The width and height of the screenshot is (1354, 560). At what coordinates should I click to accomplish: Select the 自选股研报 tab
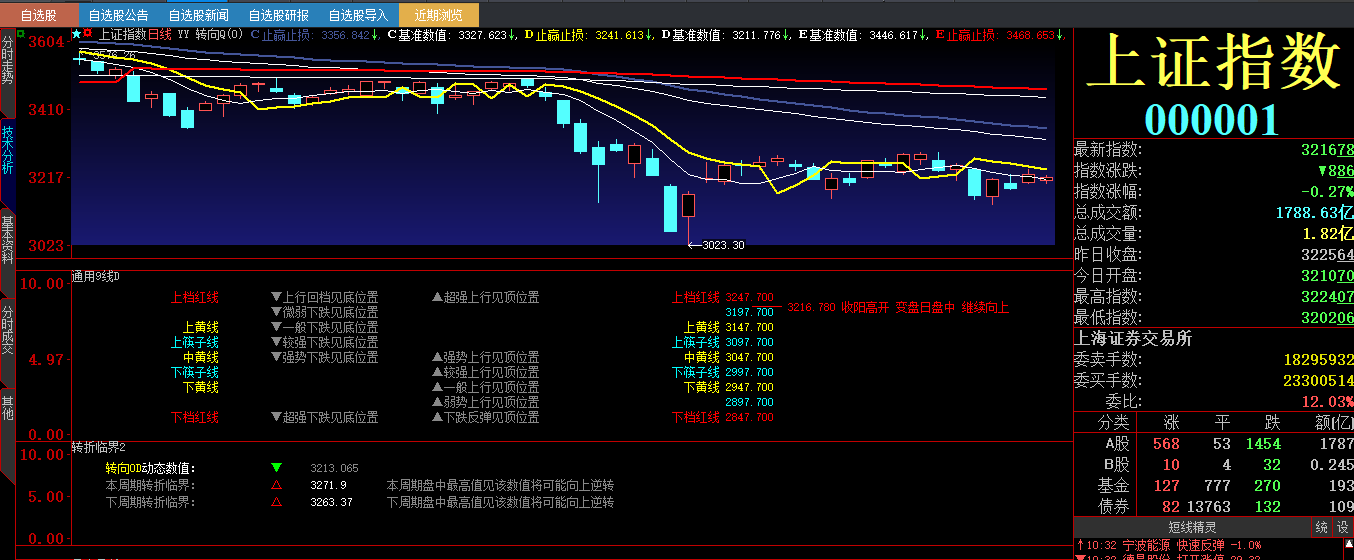pyautogui.click(x=278, y=15)
